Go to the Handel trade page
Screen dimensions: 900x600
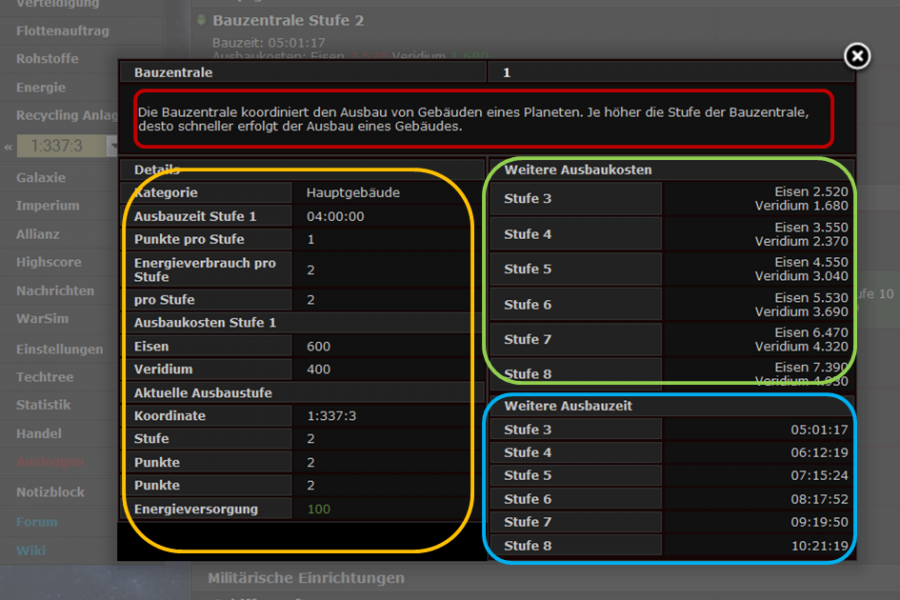(x=39, y=433)
